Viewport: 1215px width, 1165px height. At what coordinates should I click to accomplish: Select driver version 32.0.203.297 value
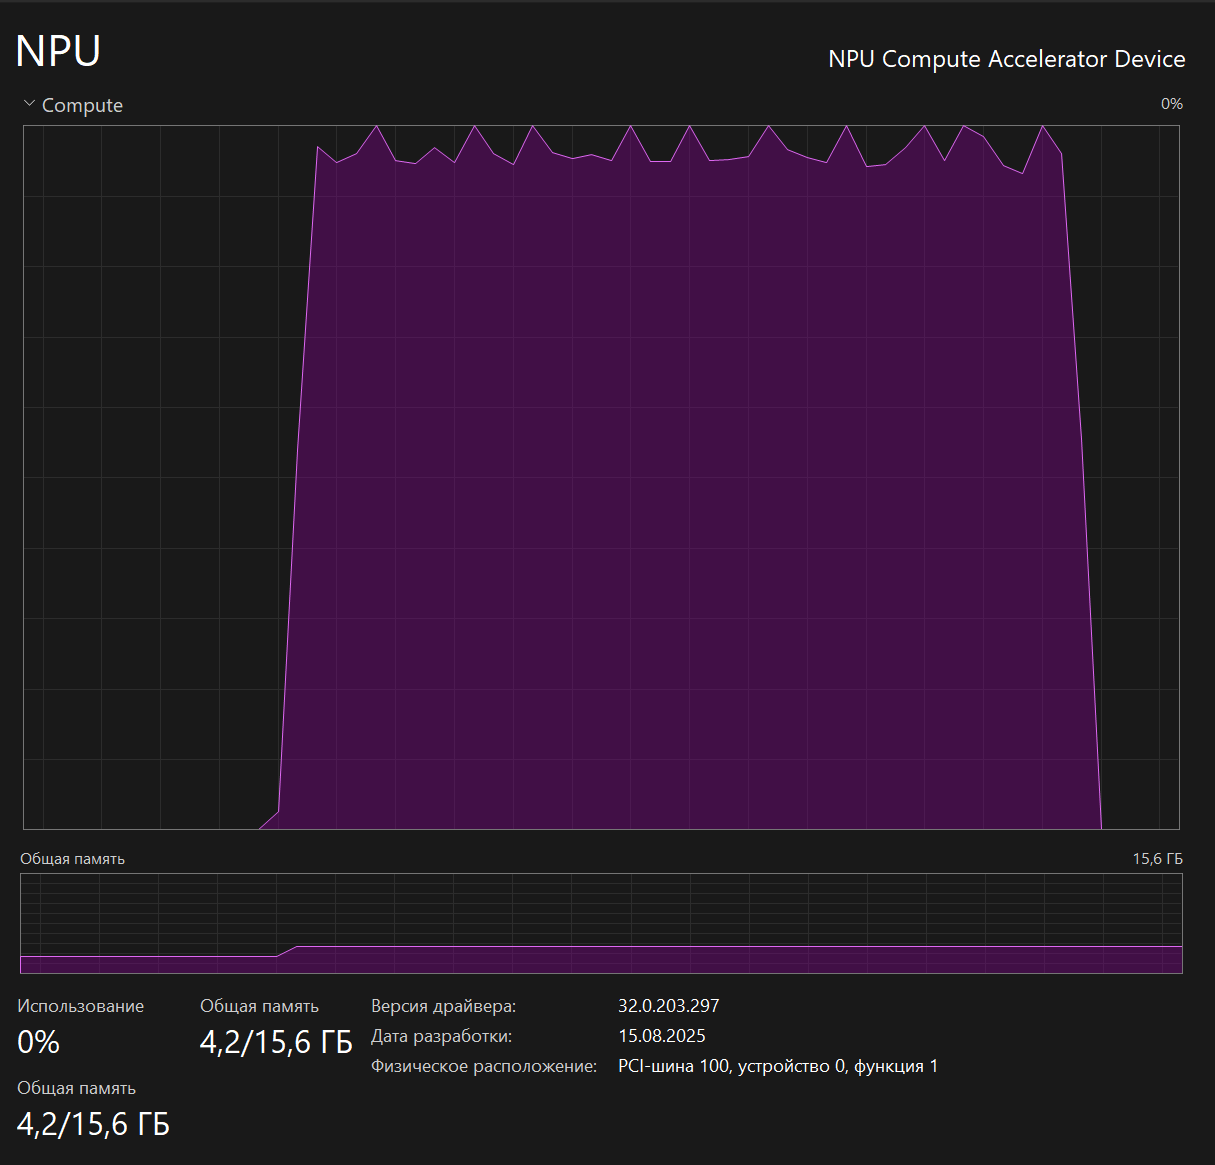click(x=668, y=1006)
